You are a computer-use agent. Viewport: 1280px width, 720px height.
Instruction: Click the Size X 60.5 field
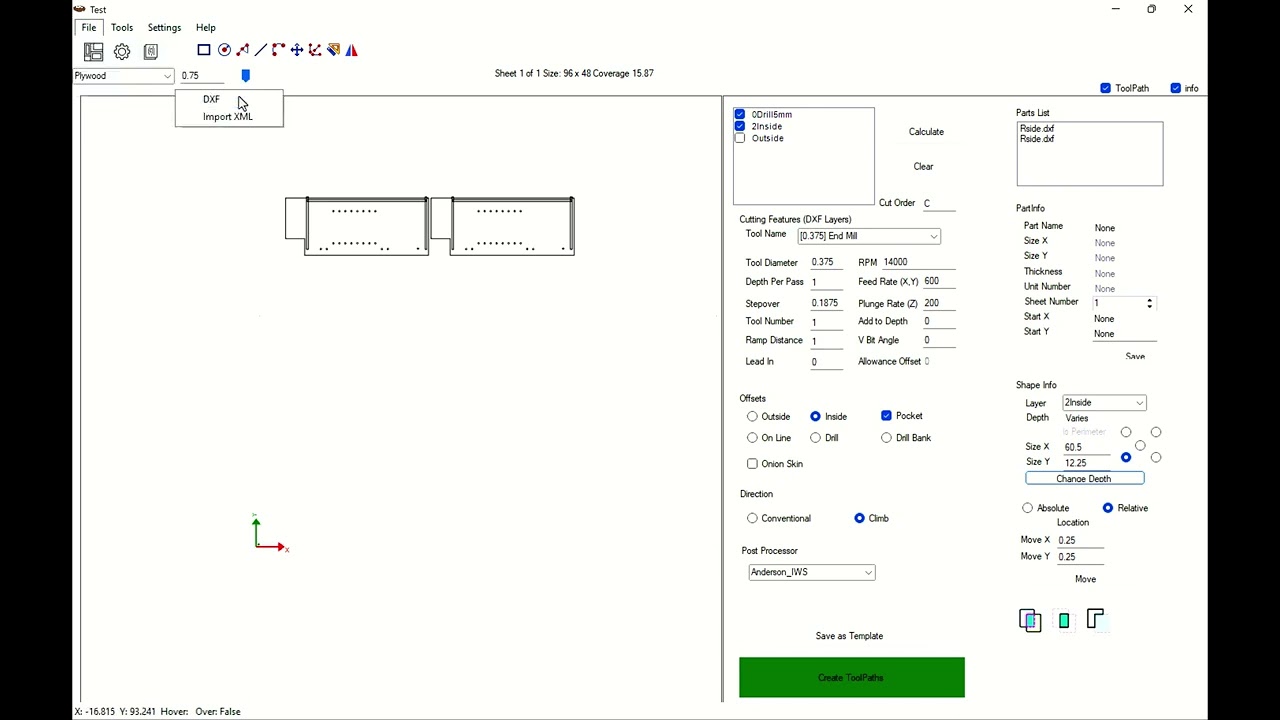coord(1086,448)
